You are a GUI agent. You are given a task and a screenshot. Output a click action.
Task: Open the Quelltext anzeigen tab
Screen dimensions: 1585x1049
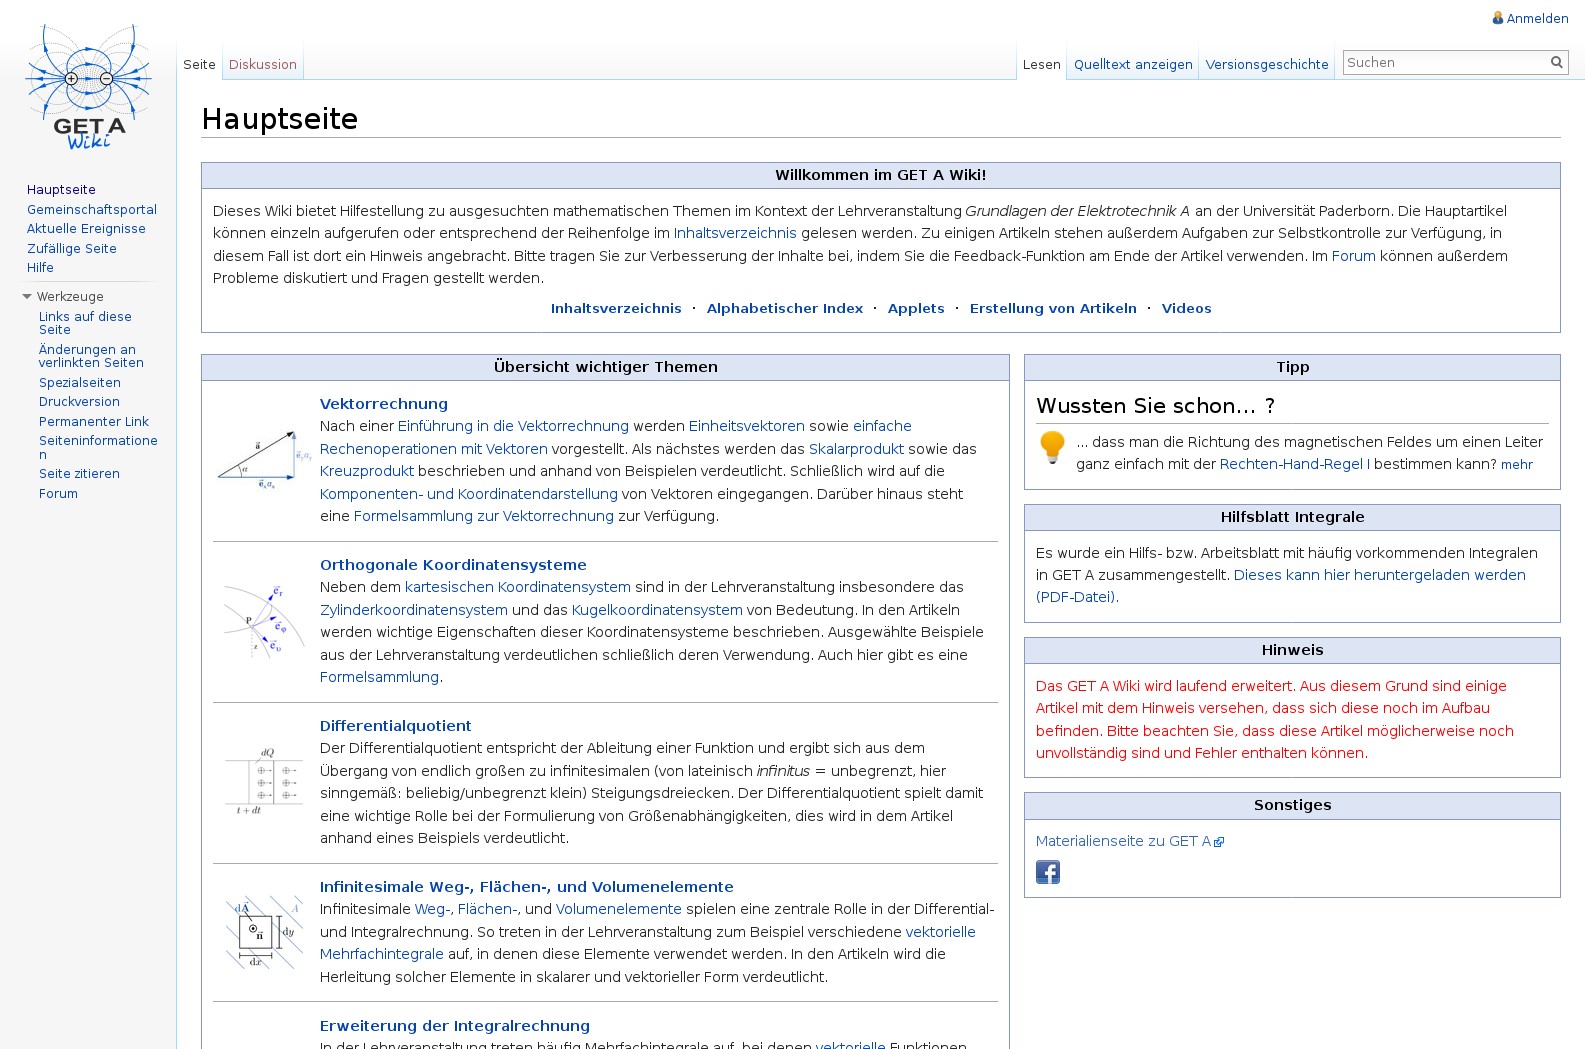coord(1133,64)
